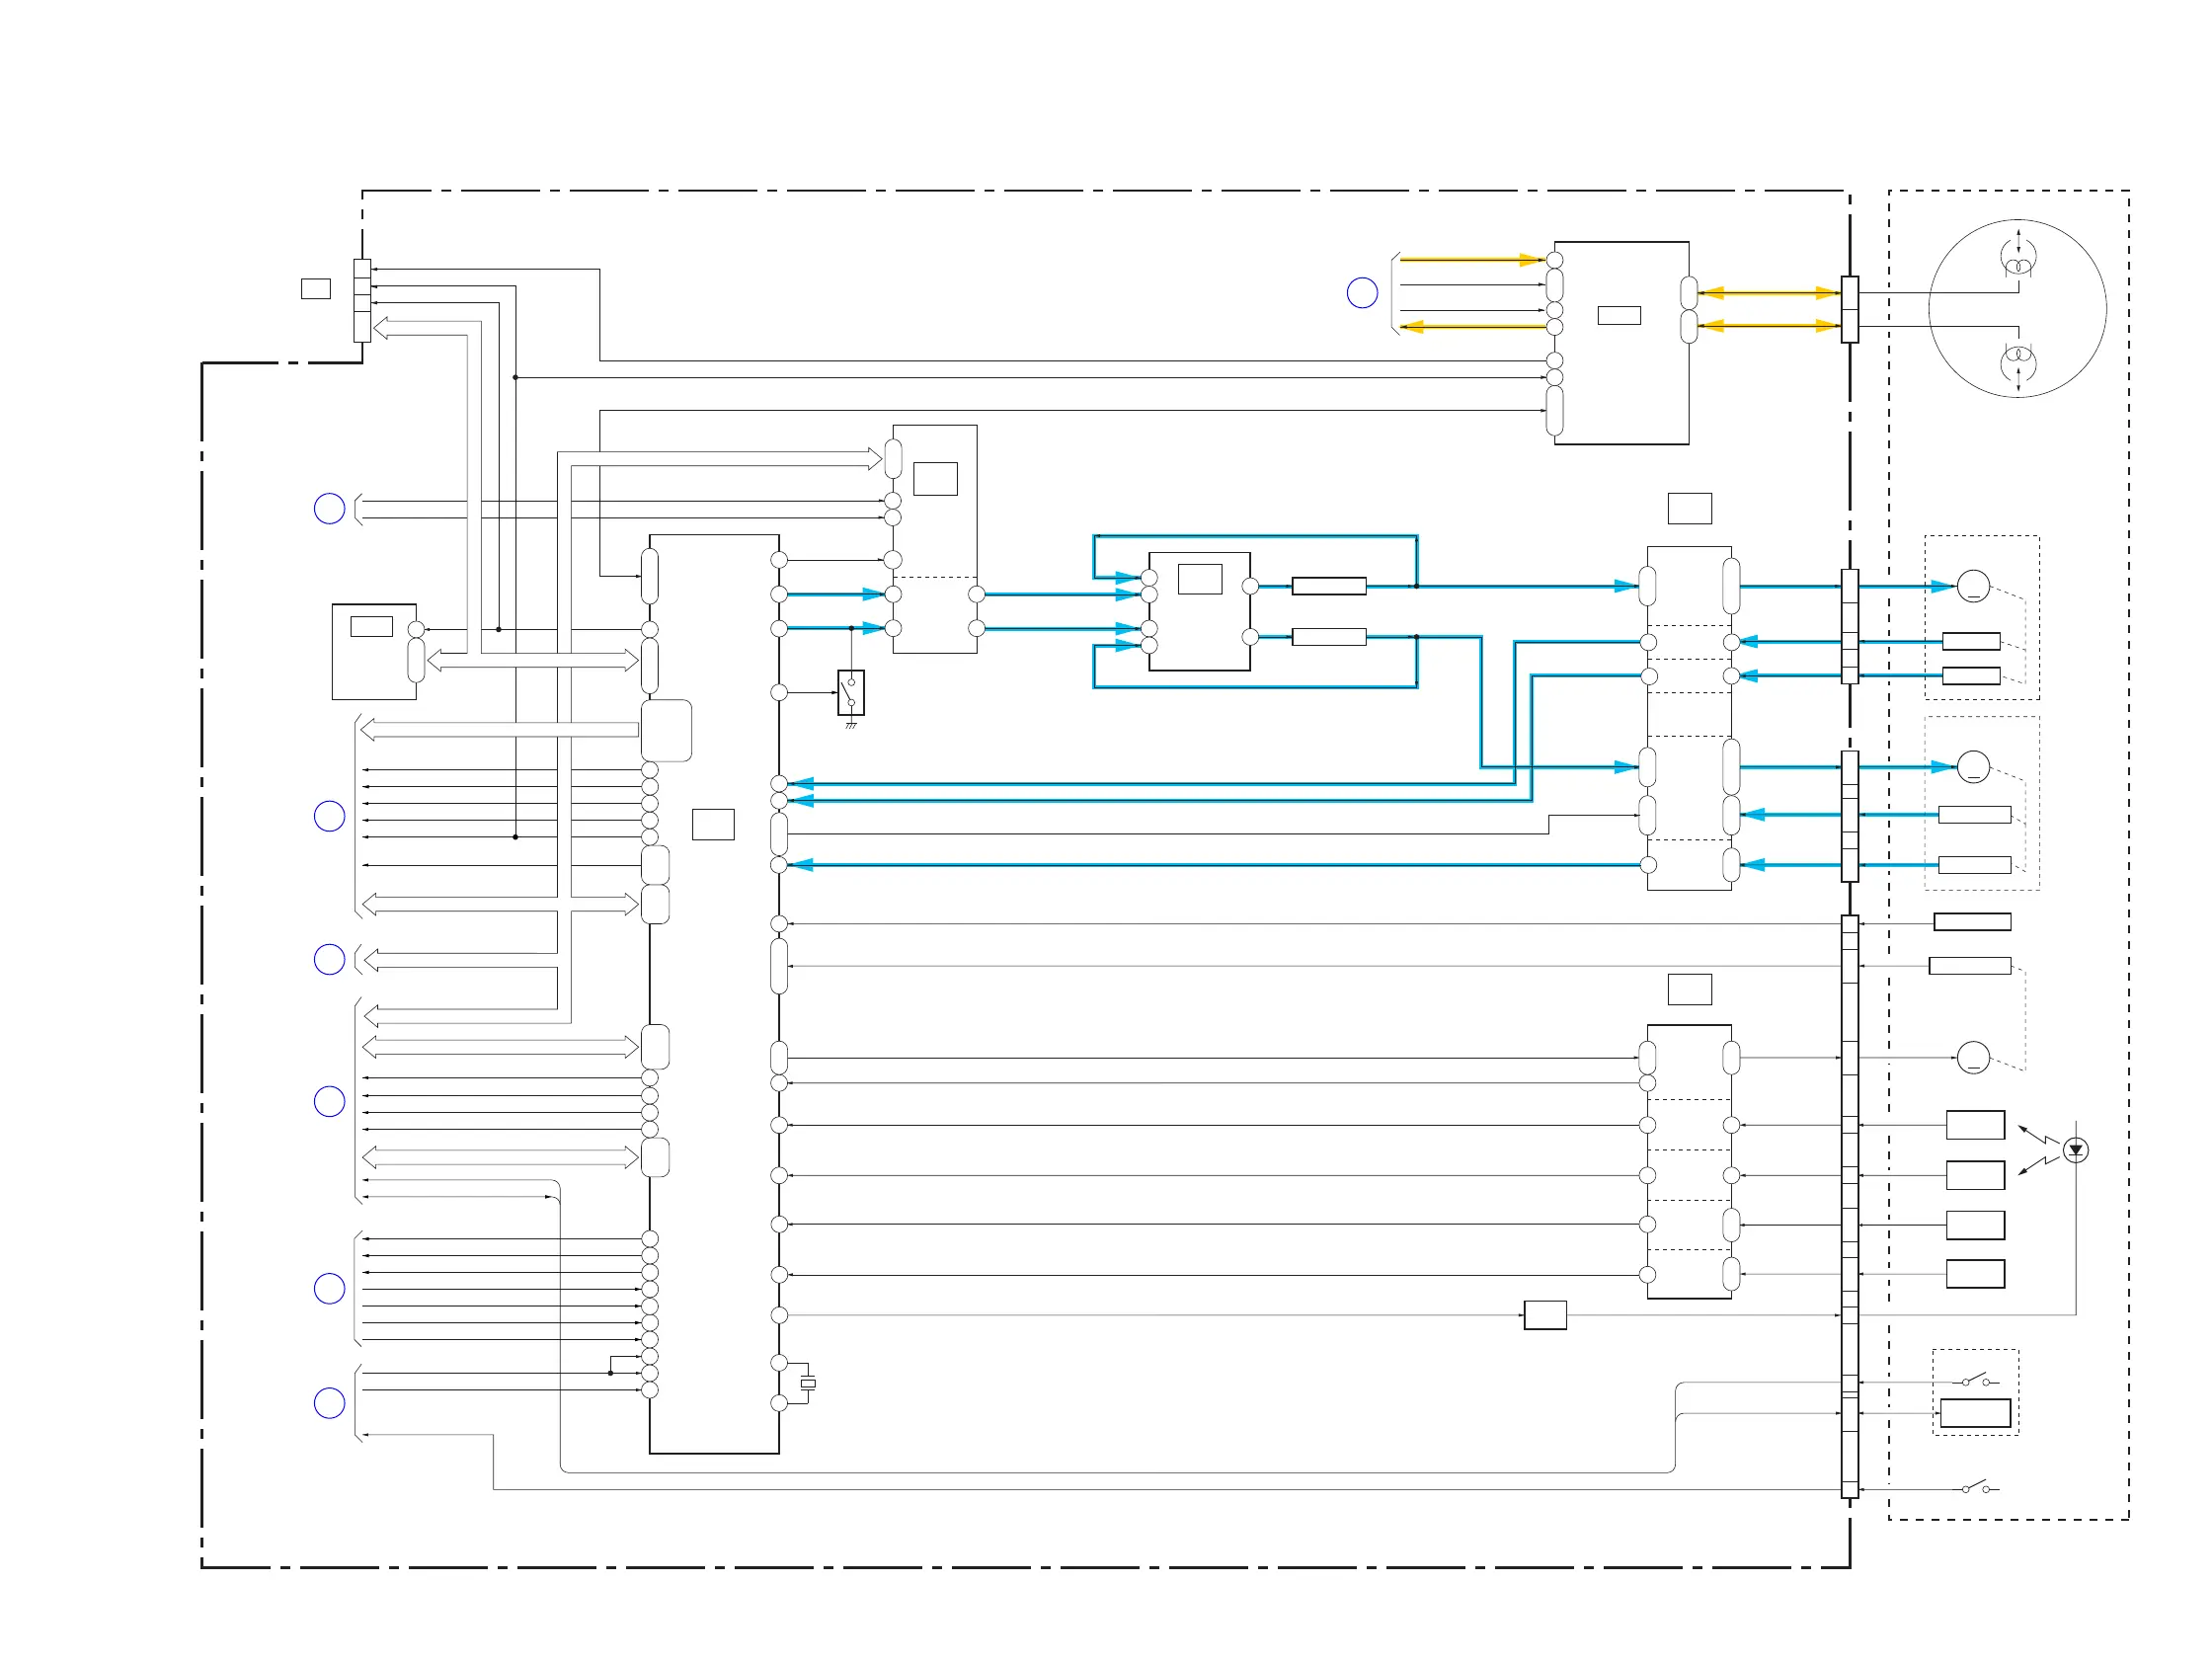Select the upper coil symbol in large circle
The width and height of the screenshot is (2212, 1663).
(x=2018, y=259)
